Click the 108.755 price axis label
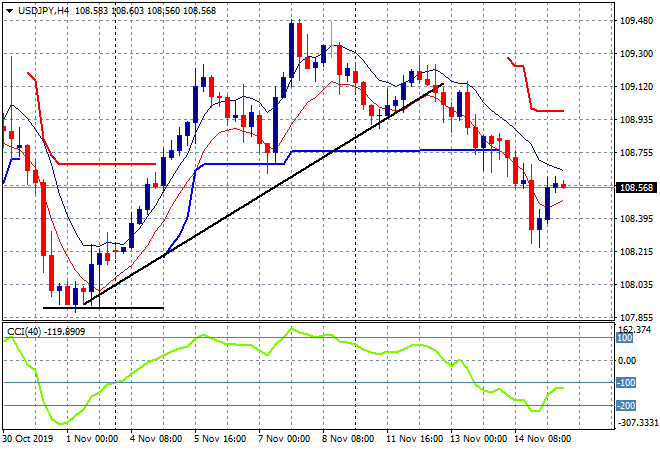This screenshot has width=660, height=450. coord(636,152)
